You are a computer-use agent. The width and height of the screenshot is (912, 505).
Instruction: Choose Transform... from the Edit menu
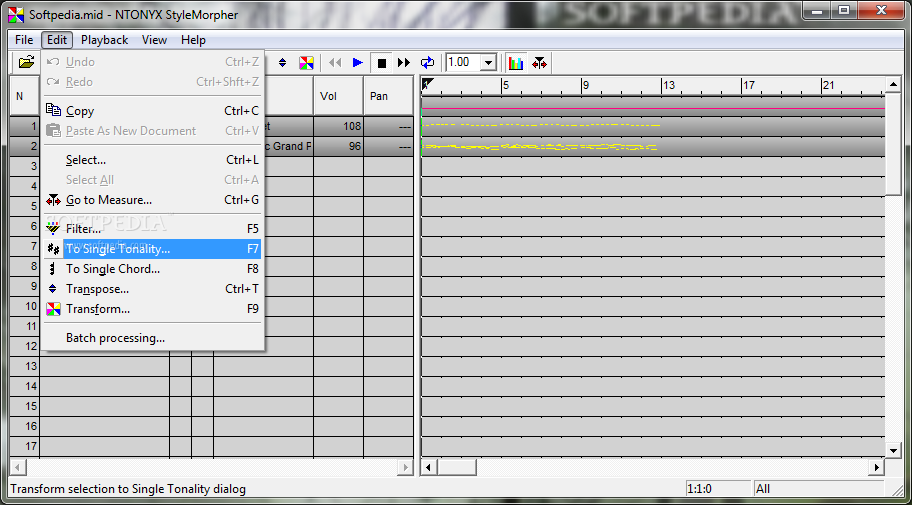tap(152, 309)
